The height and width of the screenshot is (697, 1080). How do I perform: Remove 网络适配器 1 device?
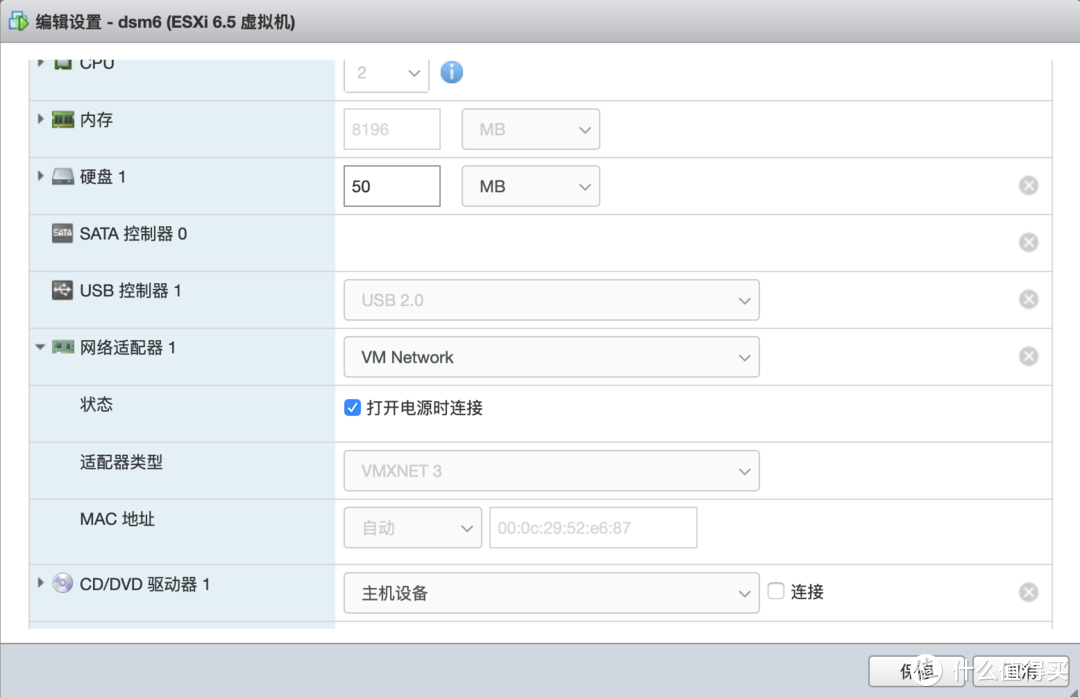1028,356
